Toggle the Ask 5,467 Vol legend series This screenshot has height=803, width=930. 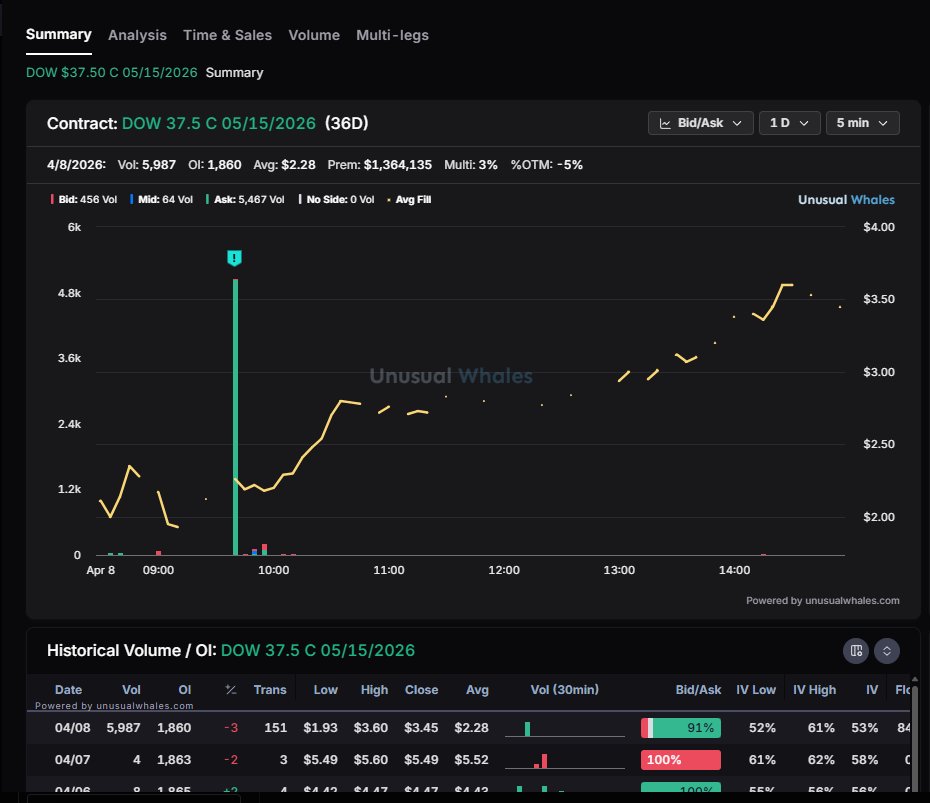click(x=246, y=199)
